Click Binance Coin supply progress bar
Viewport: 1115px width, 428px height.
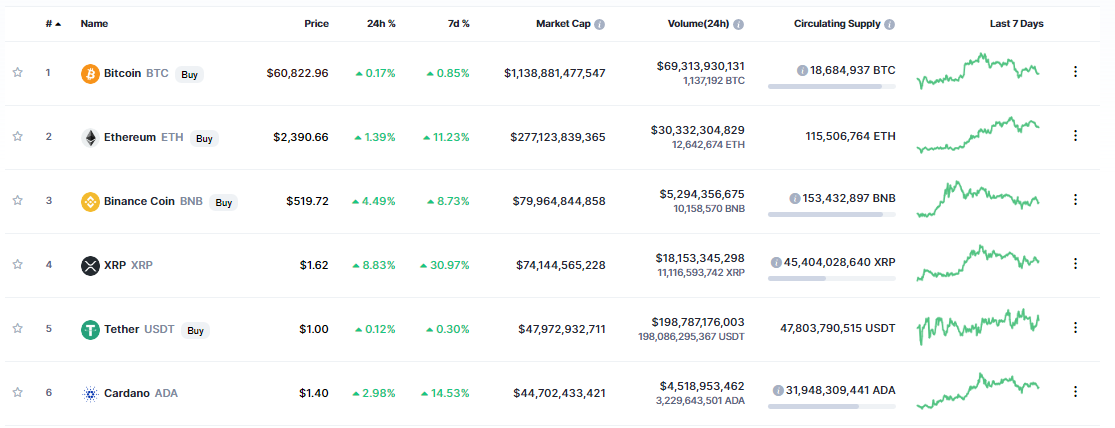click(831, 214)
